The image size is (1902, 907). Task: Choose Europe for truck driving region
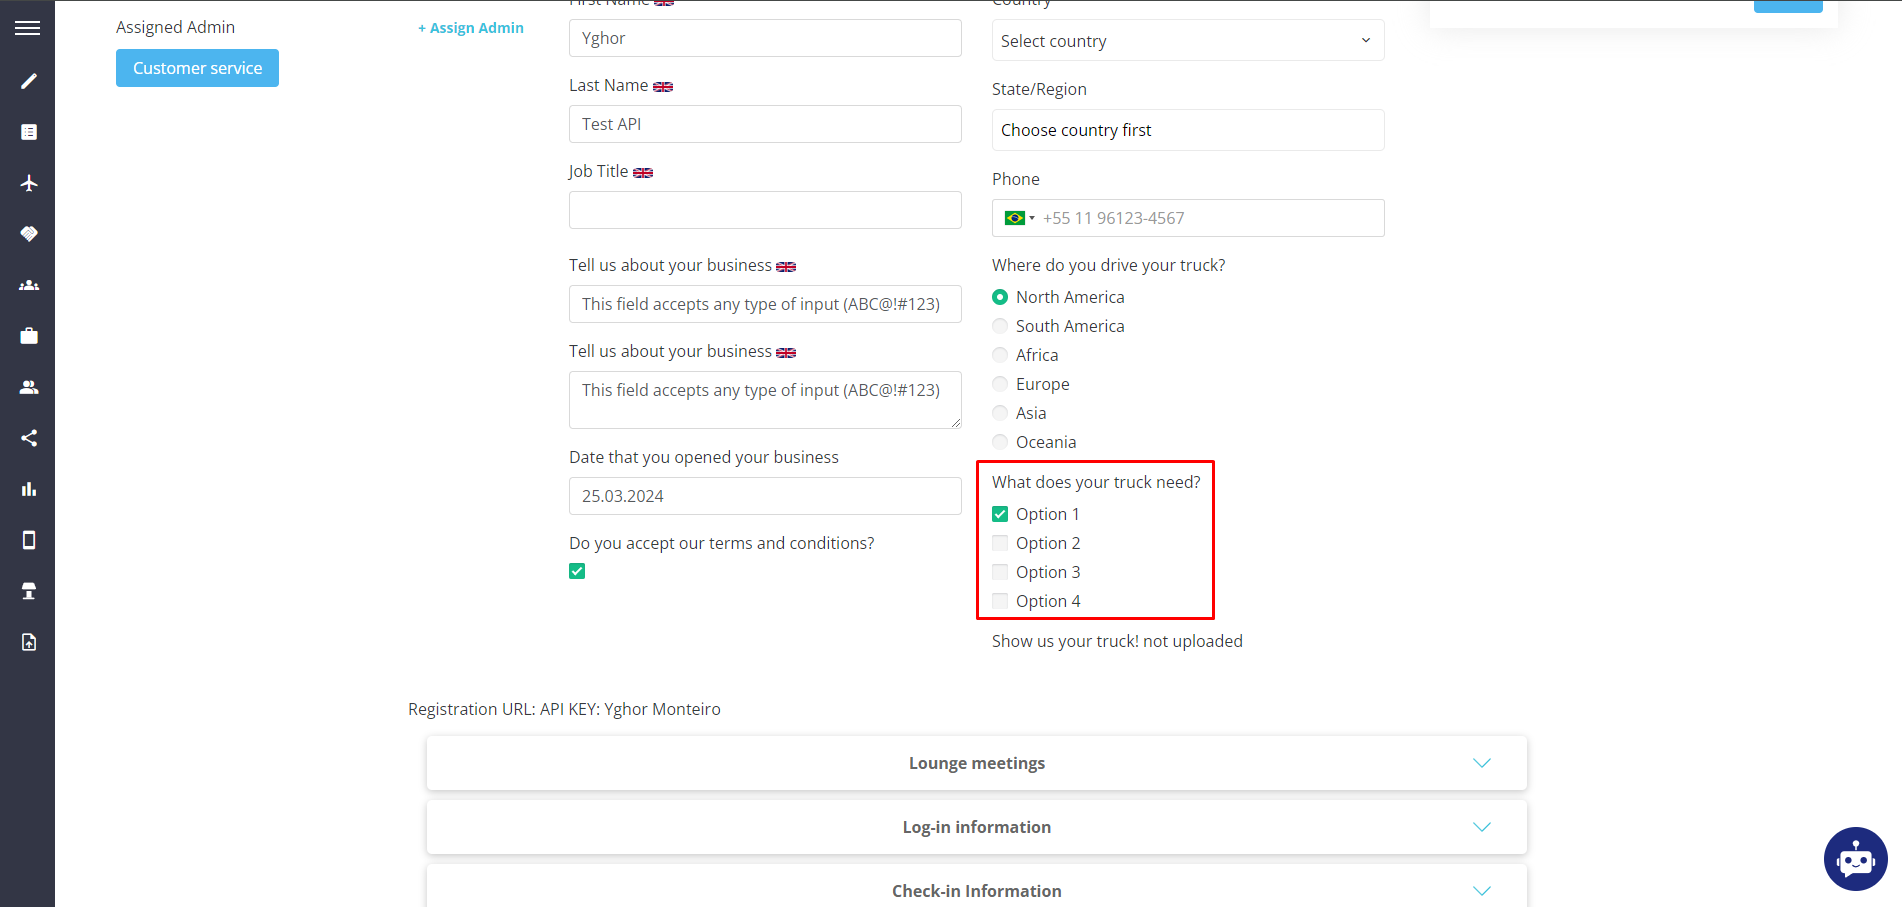(x=1000, y=383)
